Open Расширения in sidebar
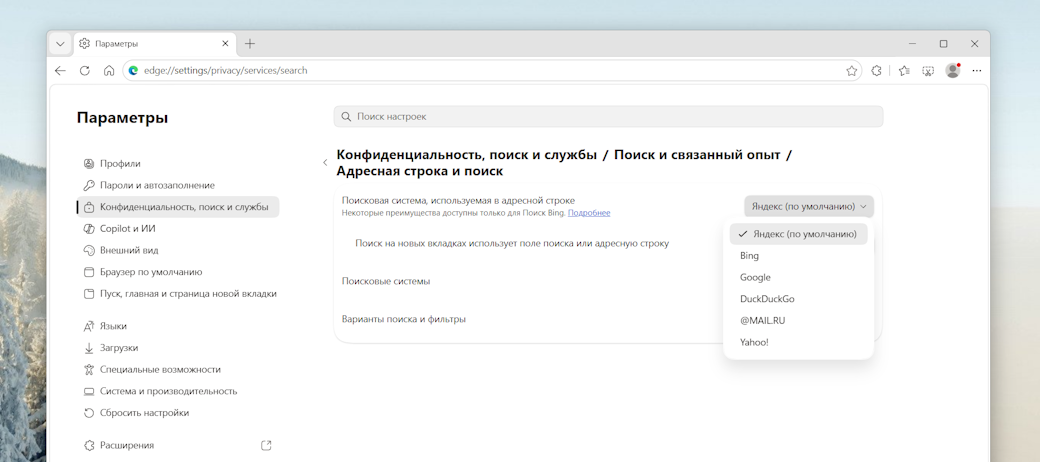This screenshot has height=462, width=1040. tap(178, 445)
